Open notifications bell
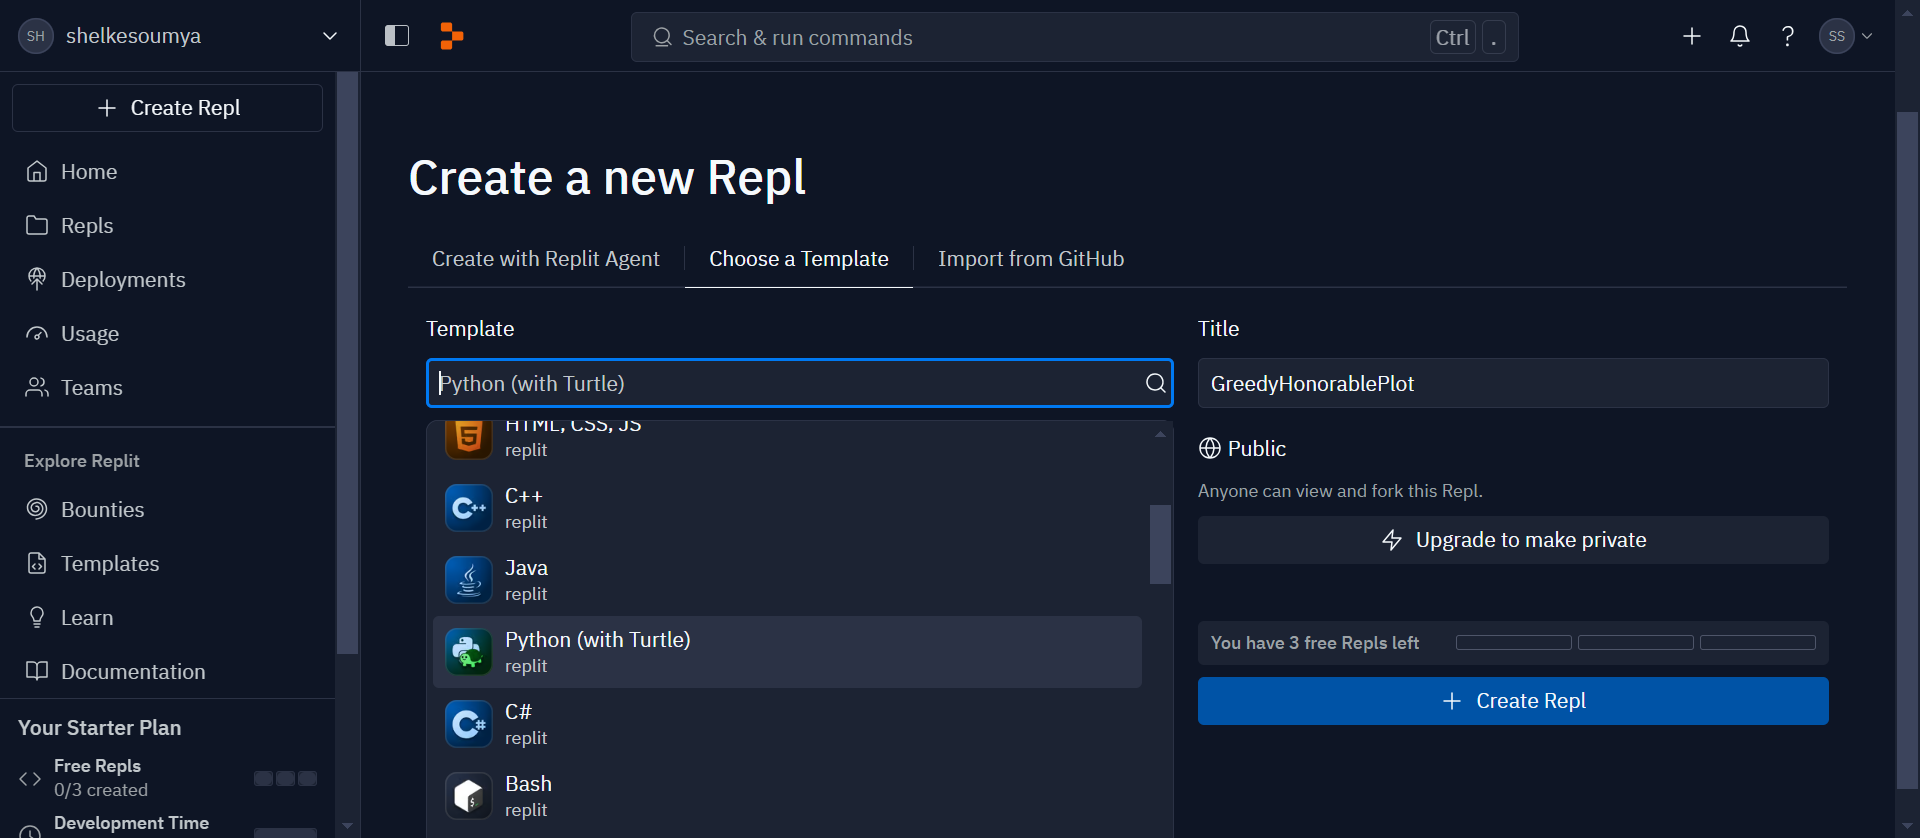Image resolution: width=1920 pixels, height=838 pixels. pos(1739,36)
